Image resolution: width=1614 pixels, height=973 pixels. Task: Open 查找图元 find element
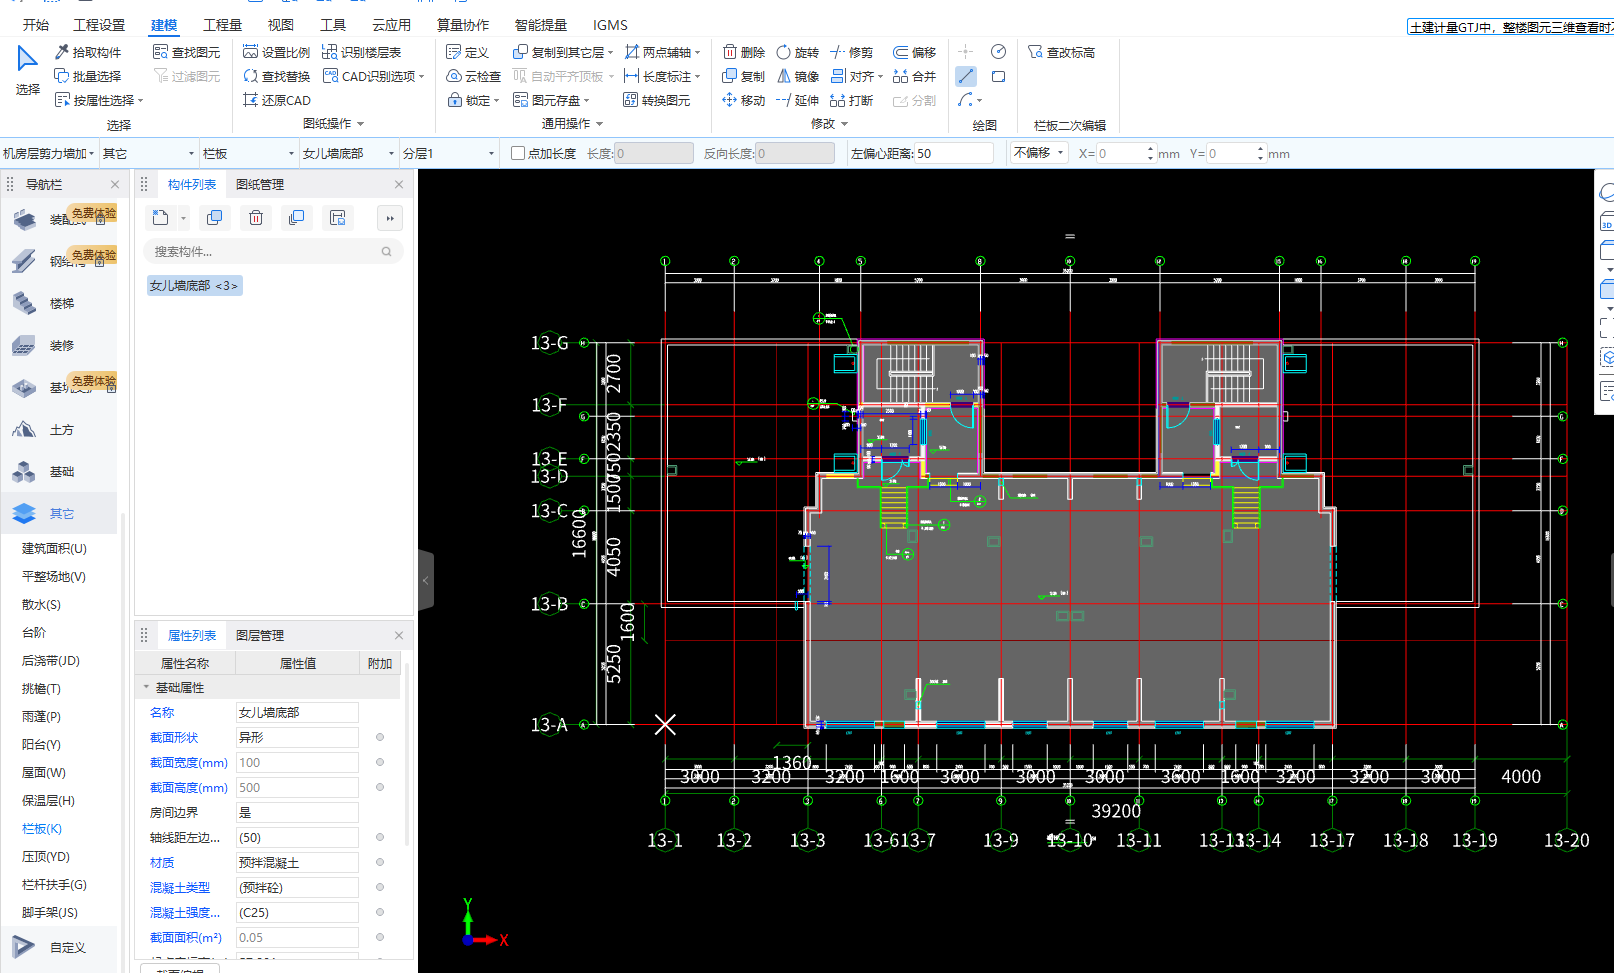click(186, 52)
